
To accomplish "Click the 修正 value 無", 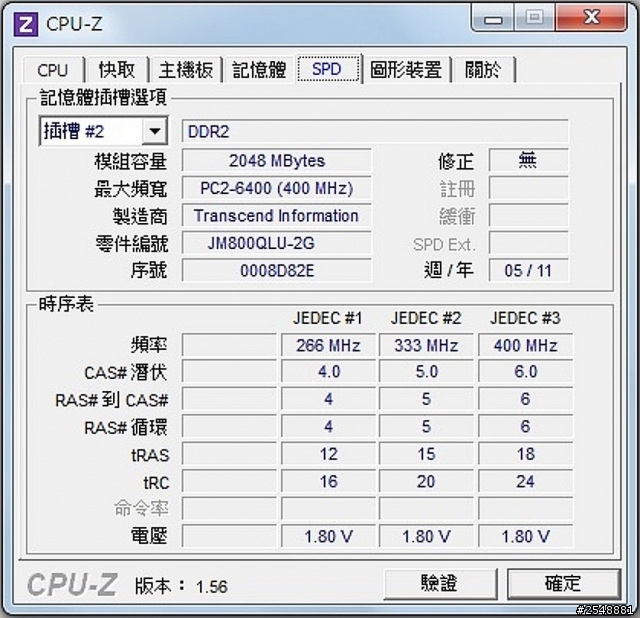I will point(528,160).
